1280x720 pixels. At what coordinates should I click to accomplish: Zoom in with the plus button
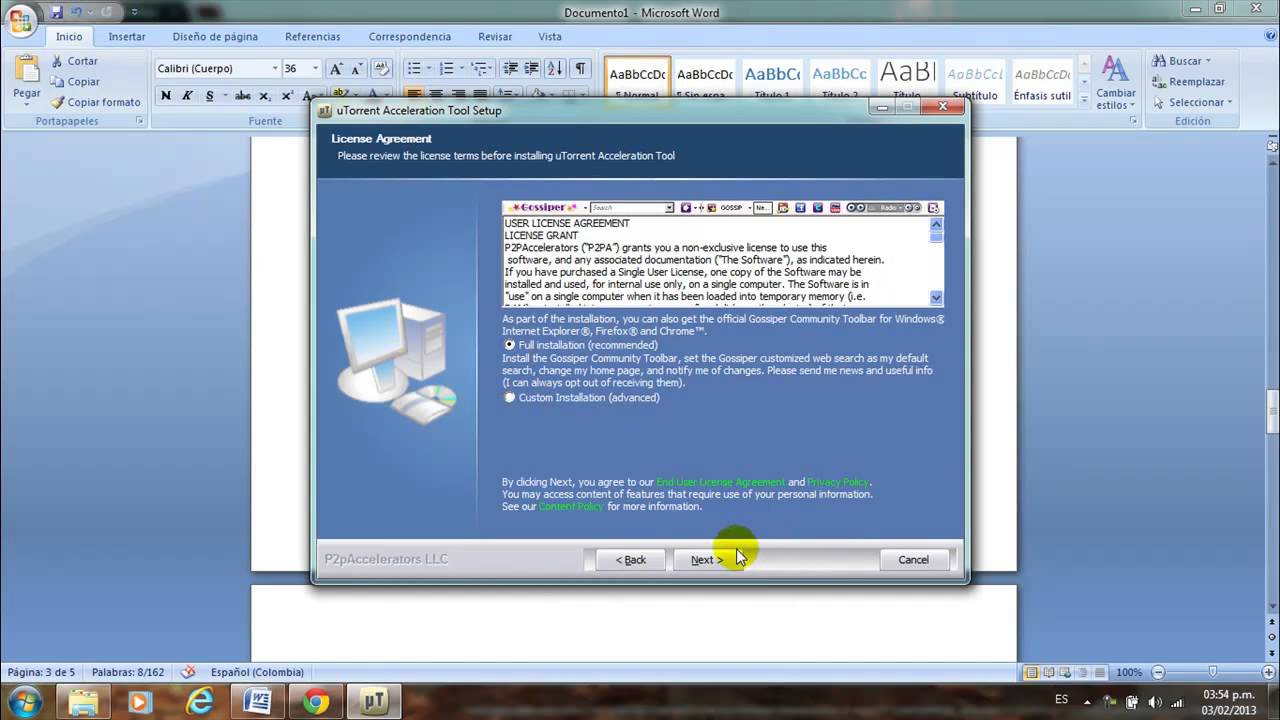click(x=1268, y=672)
